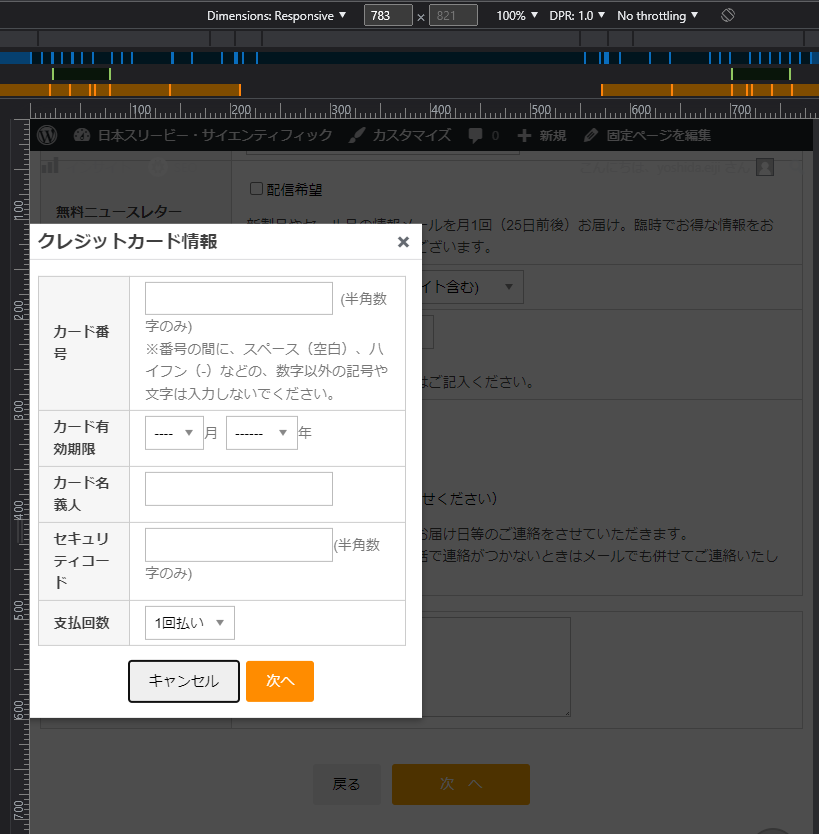Click the WordPress logo in admin bar

47,135
